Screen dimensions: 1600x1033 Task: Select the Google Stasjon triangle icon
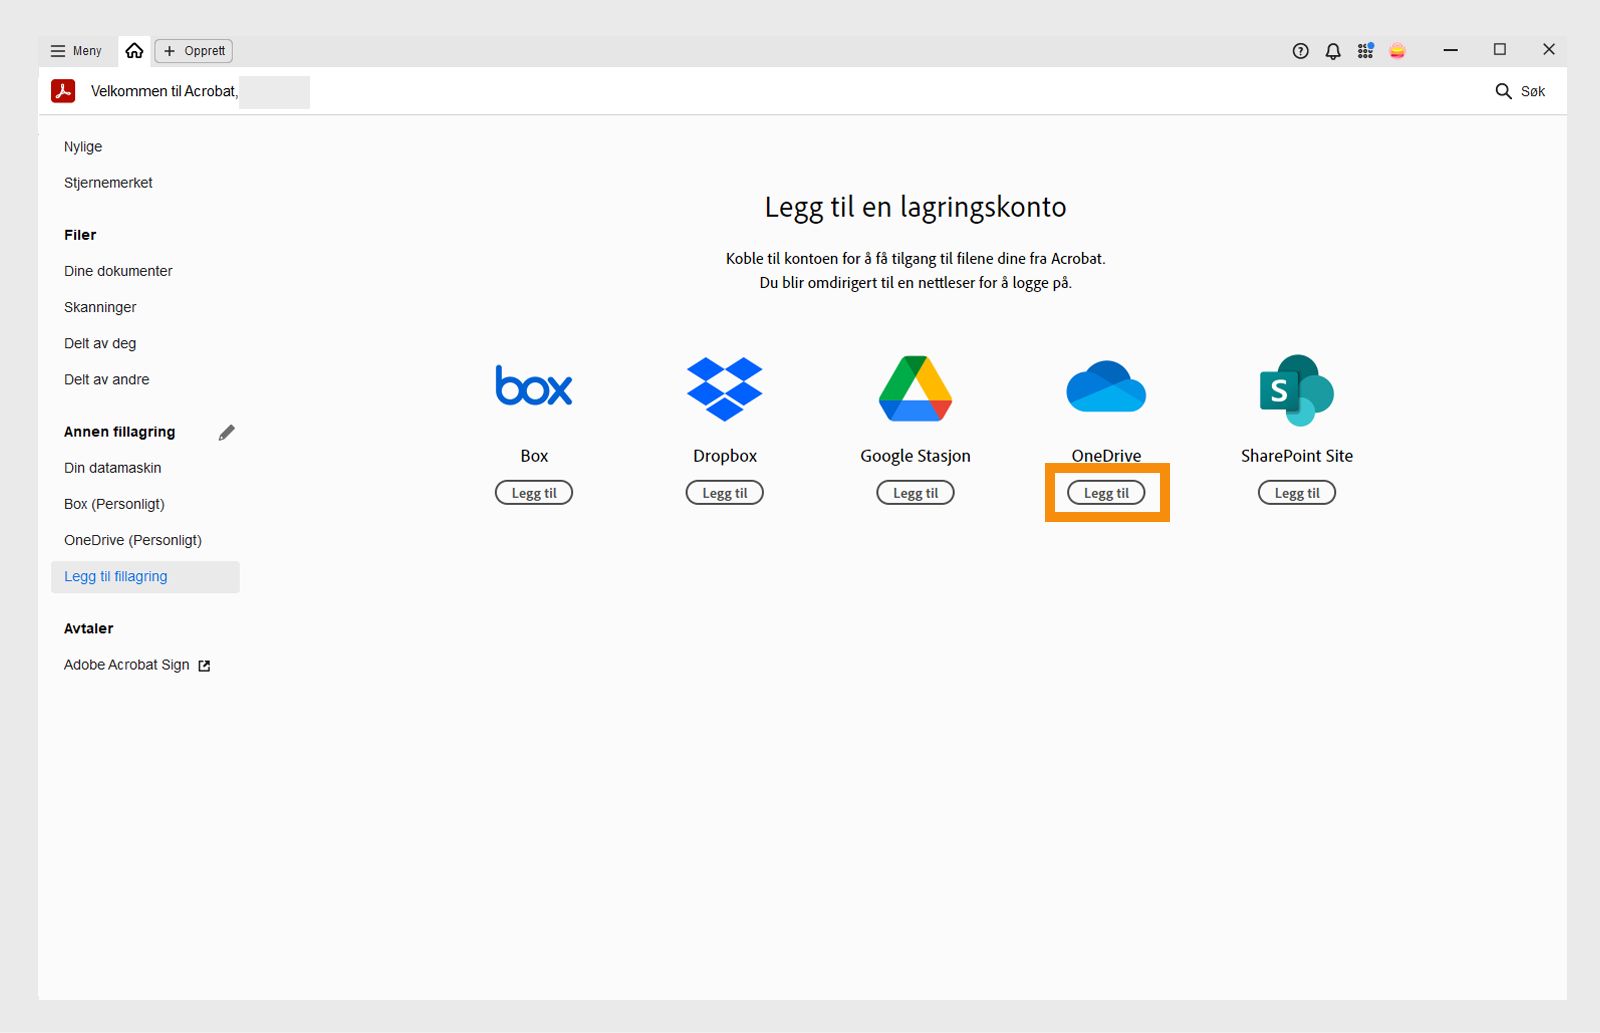pyautogui.click(x=914, y=388)
